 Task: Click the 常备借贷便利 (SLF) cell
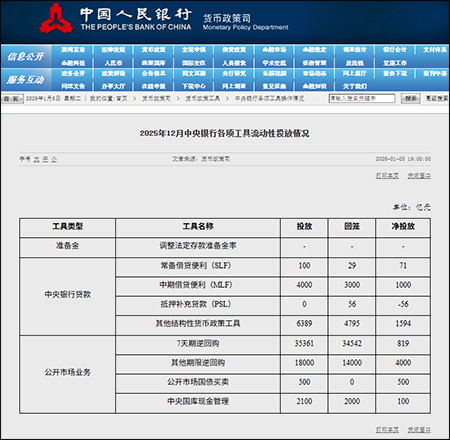198,266
